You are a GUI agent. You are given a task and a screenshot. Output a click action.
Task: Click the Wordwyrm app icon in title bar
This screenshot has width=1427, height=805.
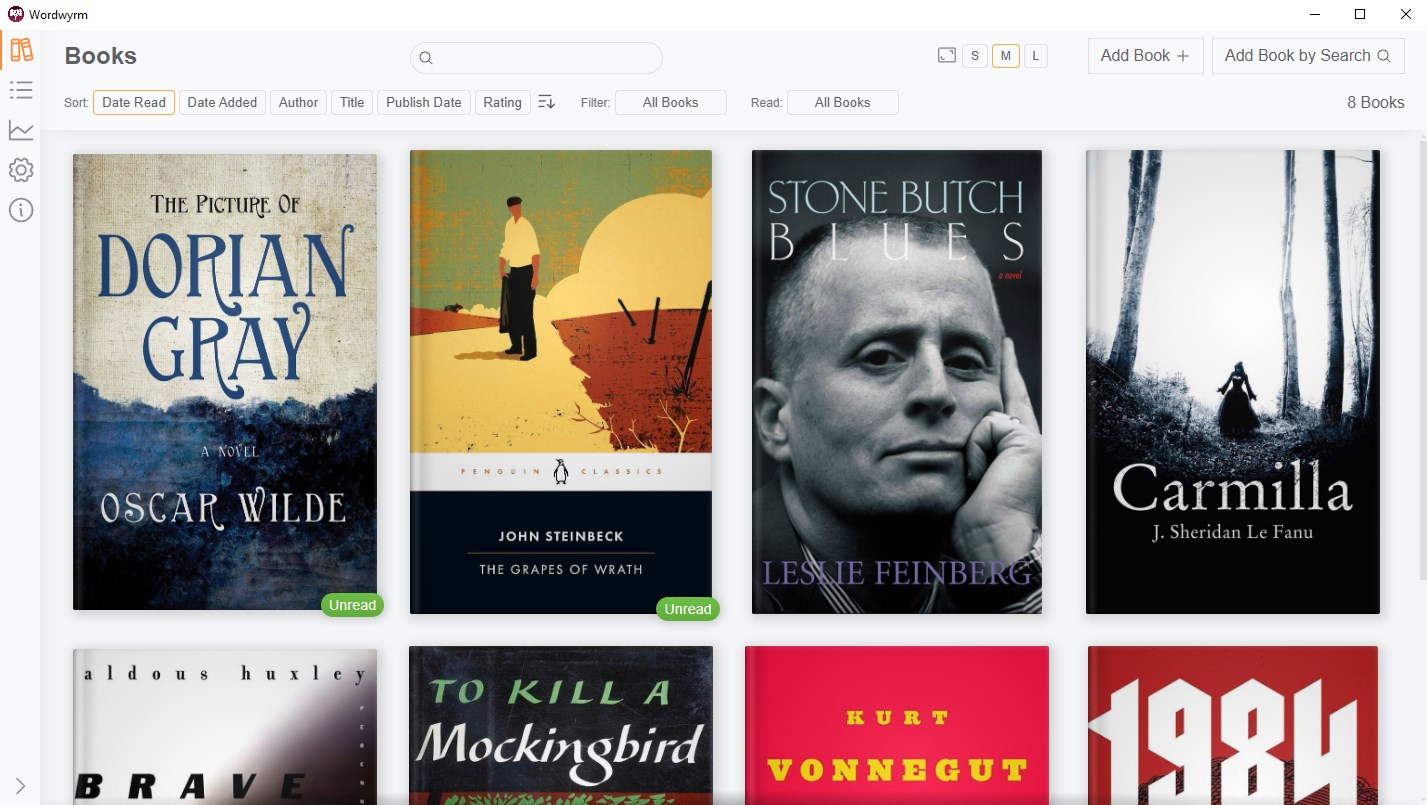click(x=16, y=14)
